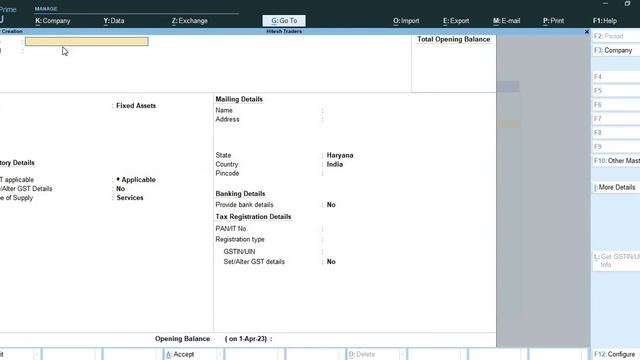Open F1: Help
Image resolution: width=640 pixels, height=360 pixels.
point(604,21)
